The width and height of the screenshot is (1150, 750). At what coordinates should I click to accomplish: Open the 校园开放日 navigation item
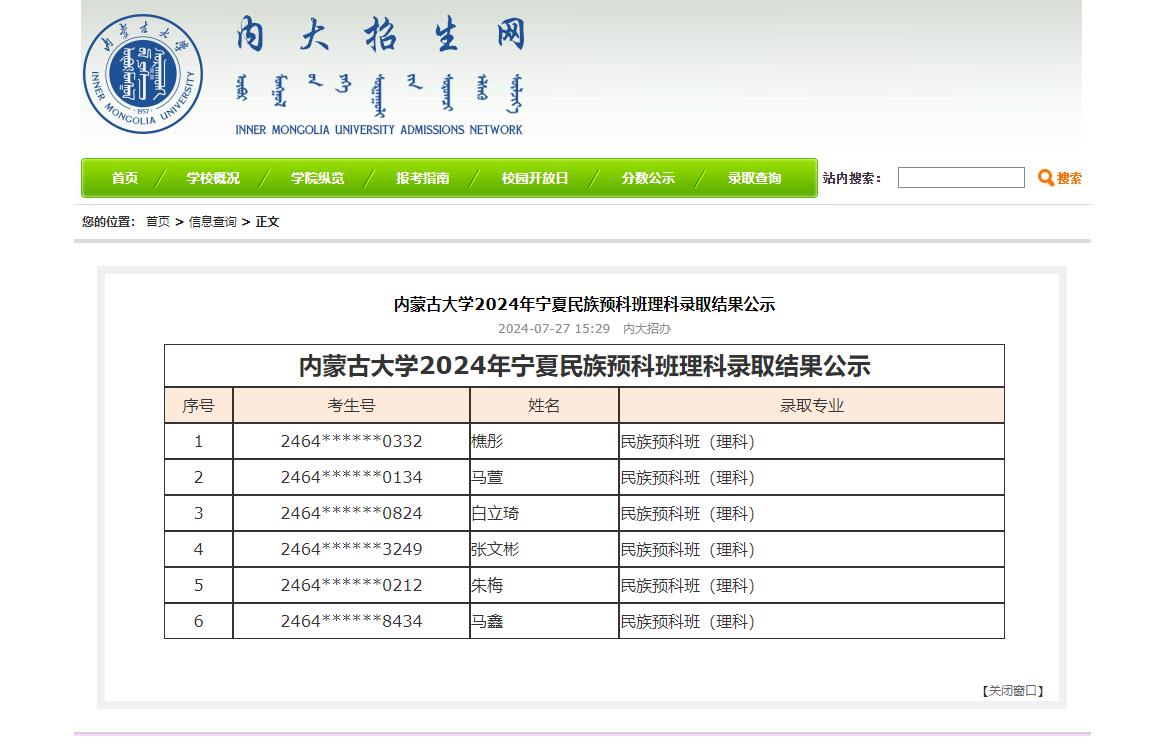tap(535, 178)
